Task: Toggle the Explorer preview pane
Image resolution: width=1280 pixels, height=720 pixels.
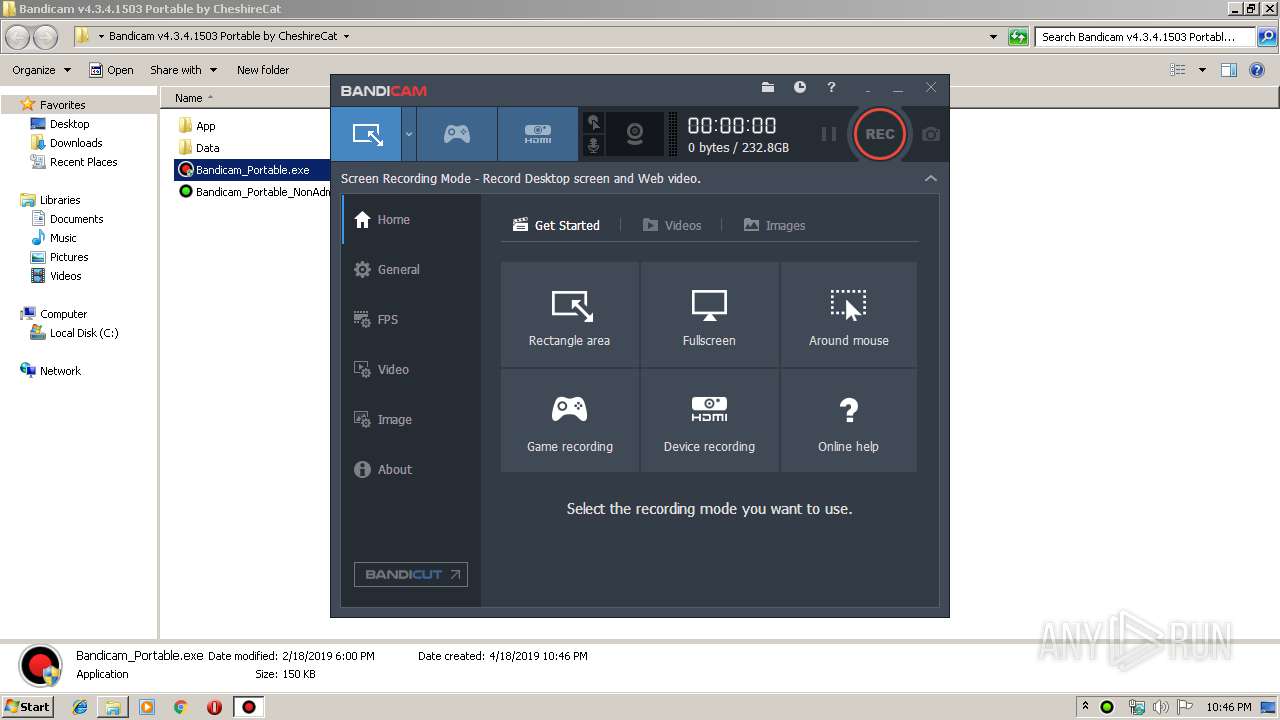Action: tap(1229, 70)
